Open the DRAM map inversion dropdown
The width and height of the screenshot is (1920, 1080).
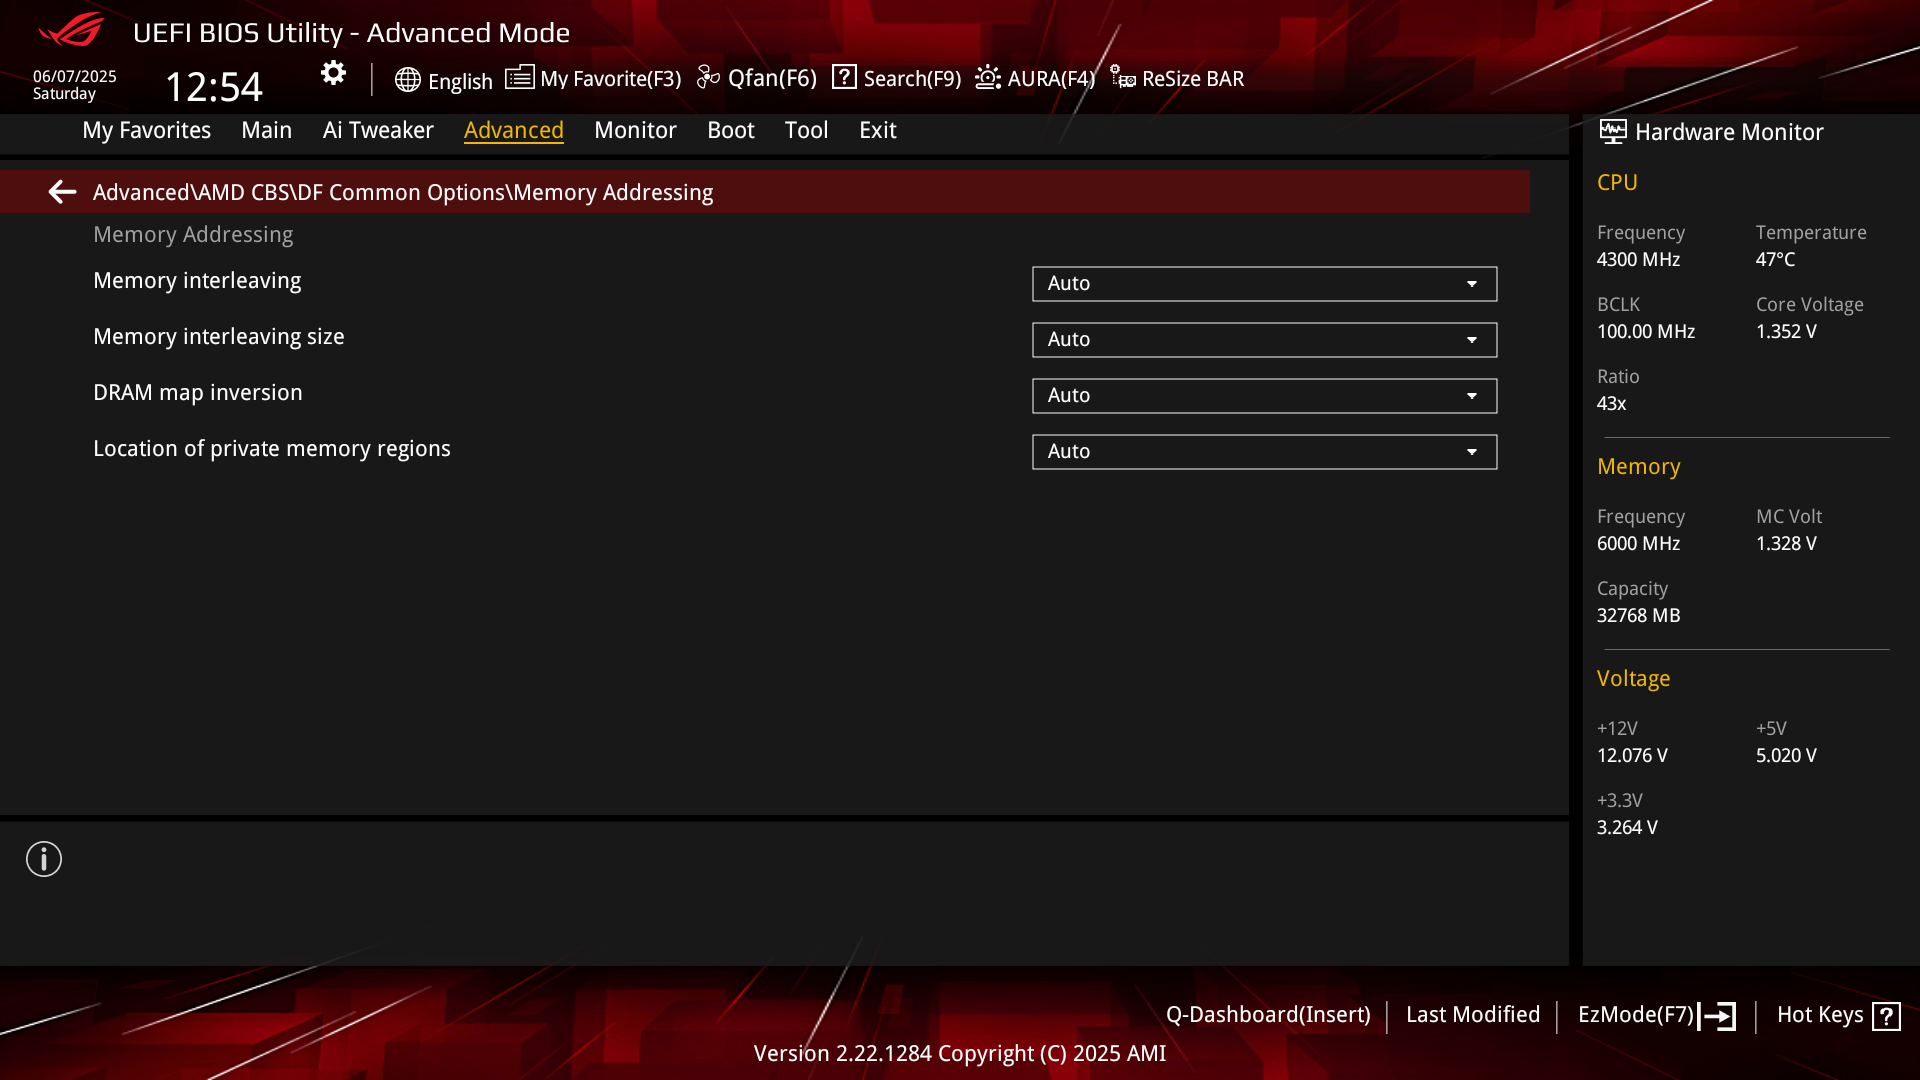point(1264,396)
